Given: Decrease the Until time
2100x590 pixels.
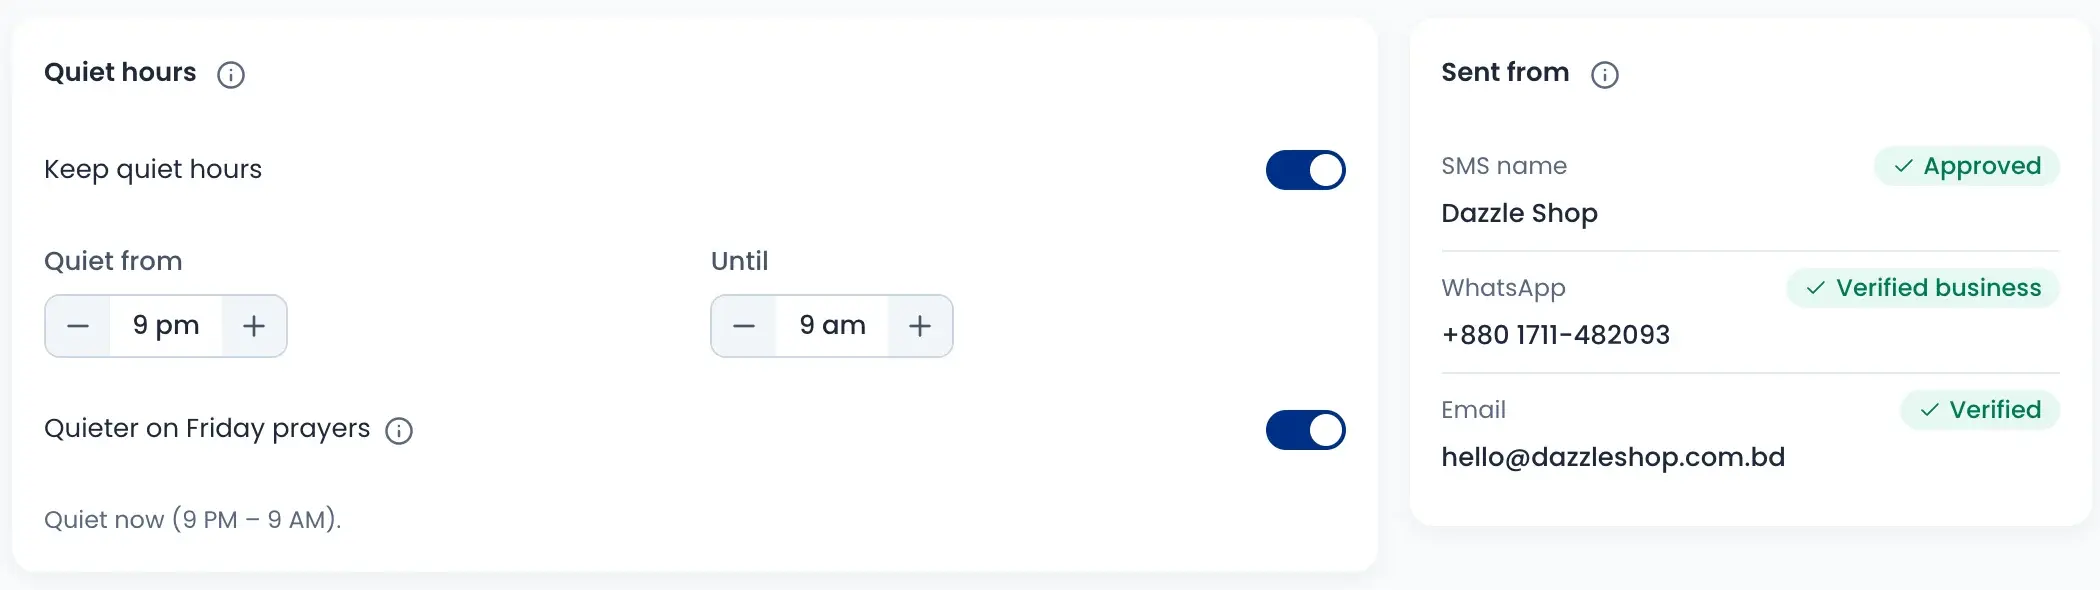Looking at the screenshot, I should point(744,326).
